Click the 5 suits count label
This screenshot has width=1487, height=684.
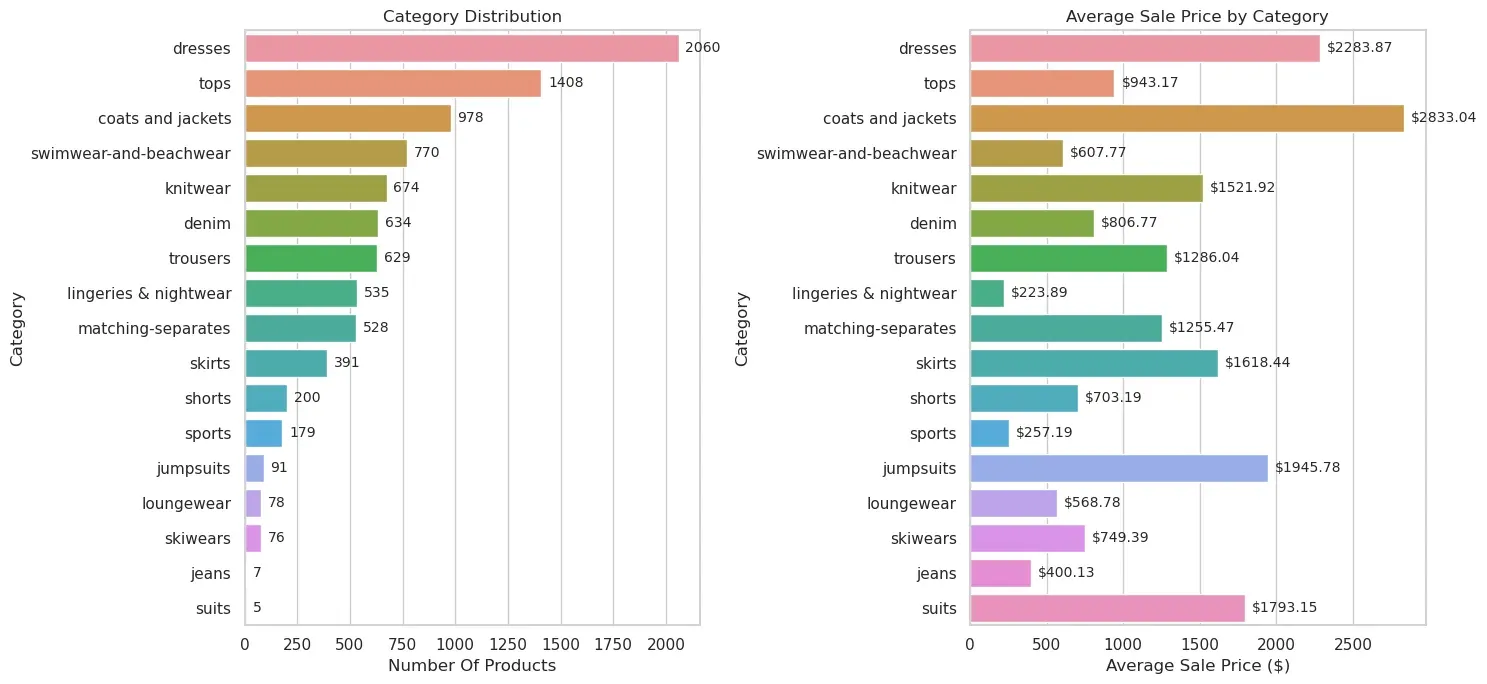click(x=257, y=608)
